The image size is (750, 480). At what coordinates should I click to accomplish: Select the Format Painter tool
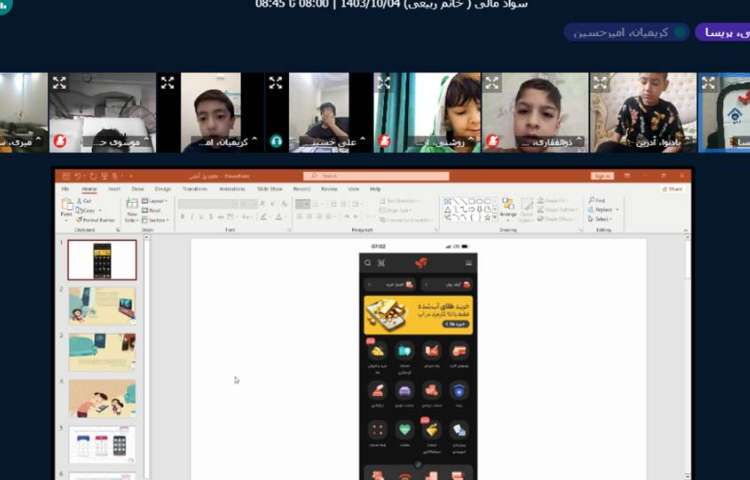[x=96, y=220]
